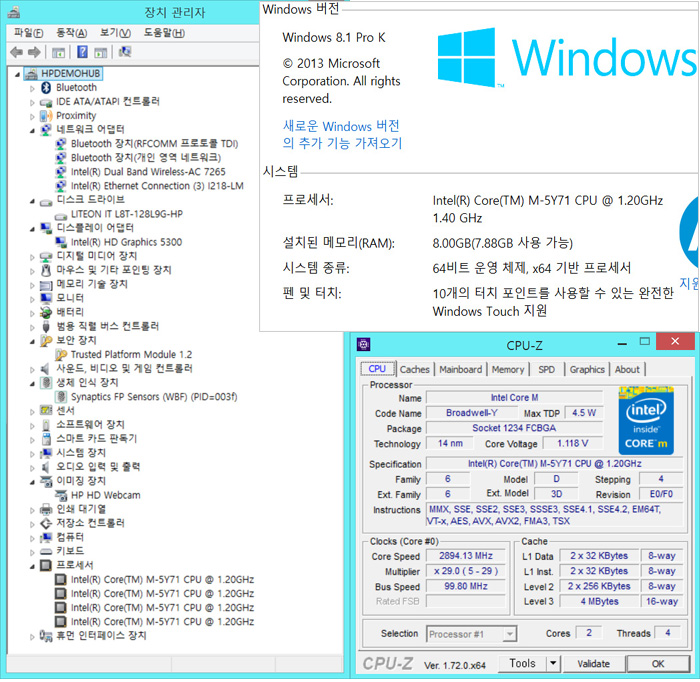
Task: Open the 보기(V) menu
Action: click(x=115, y=33)
